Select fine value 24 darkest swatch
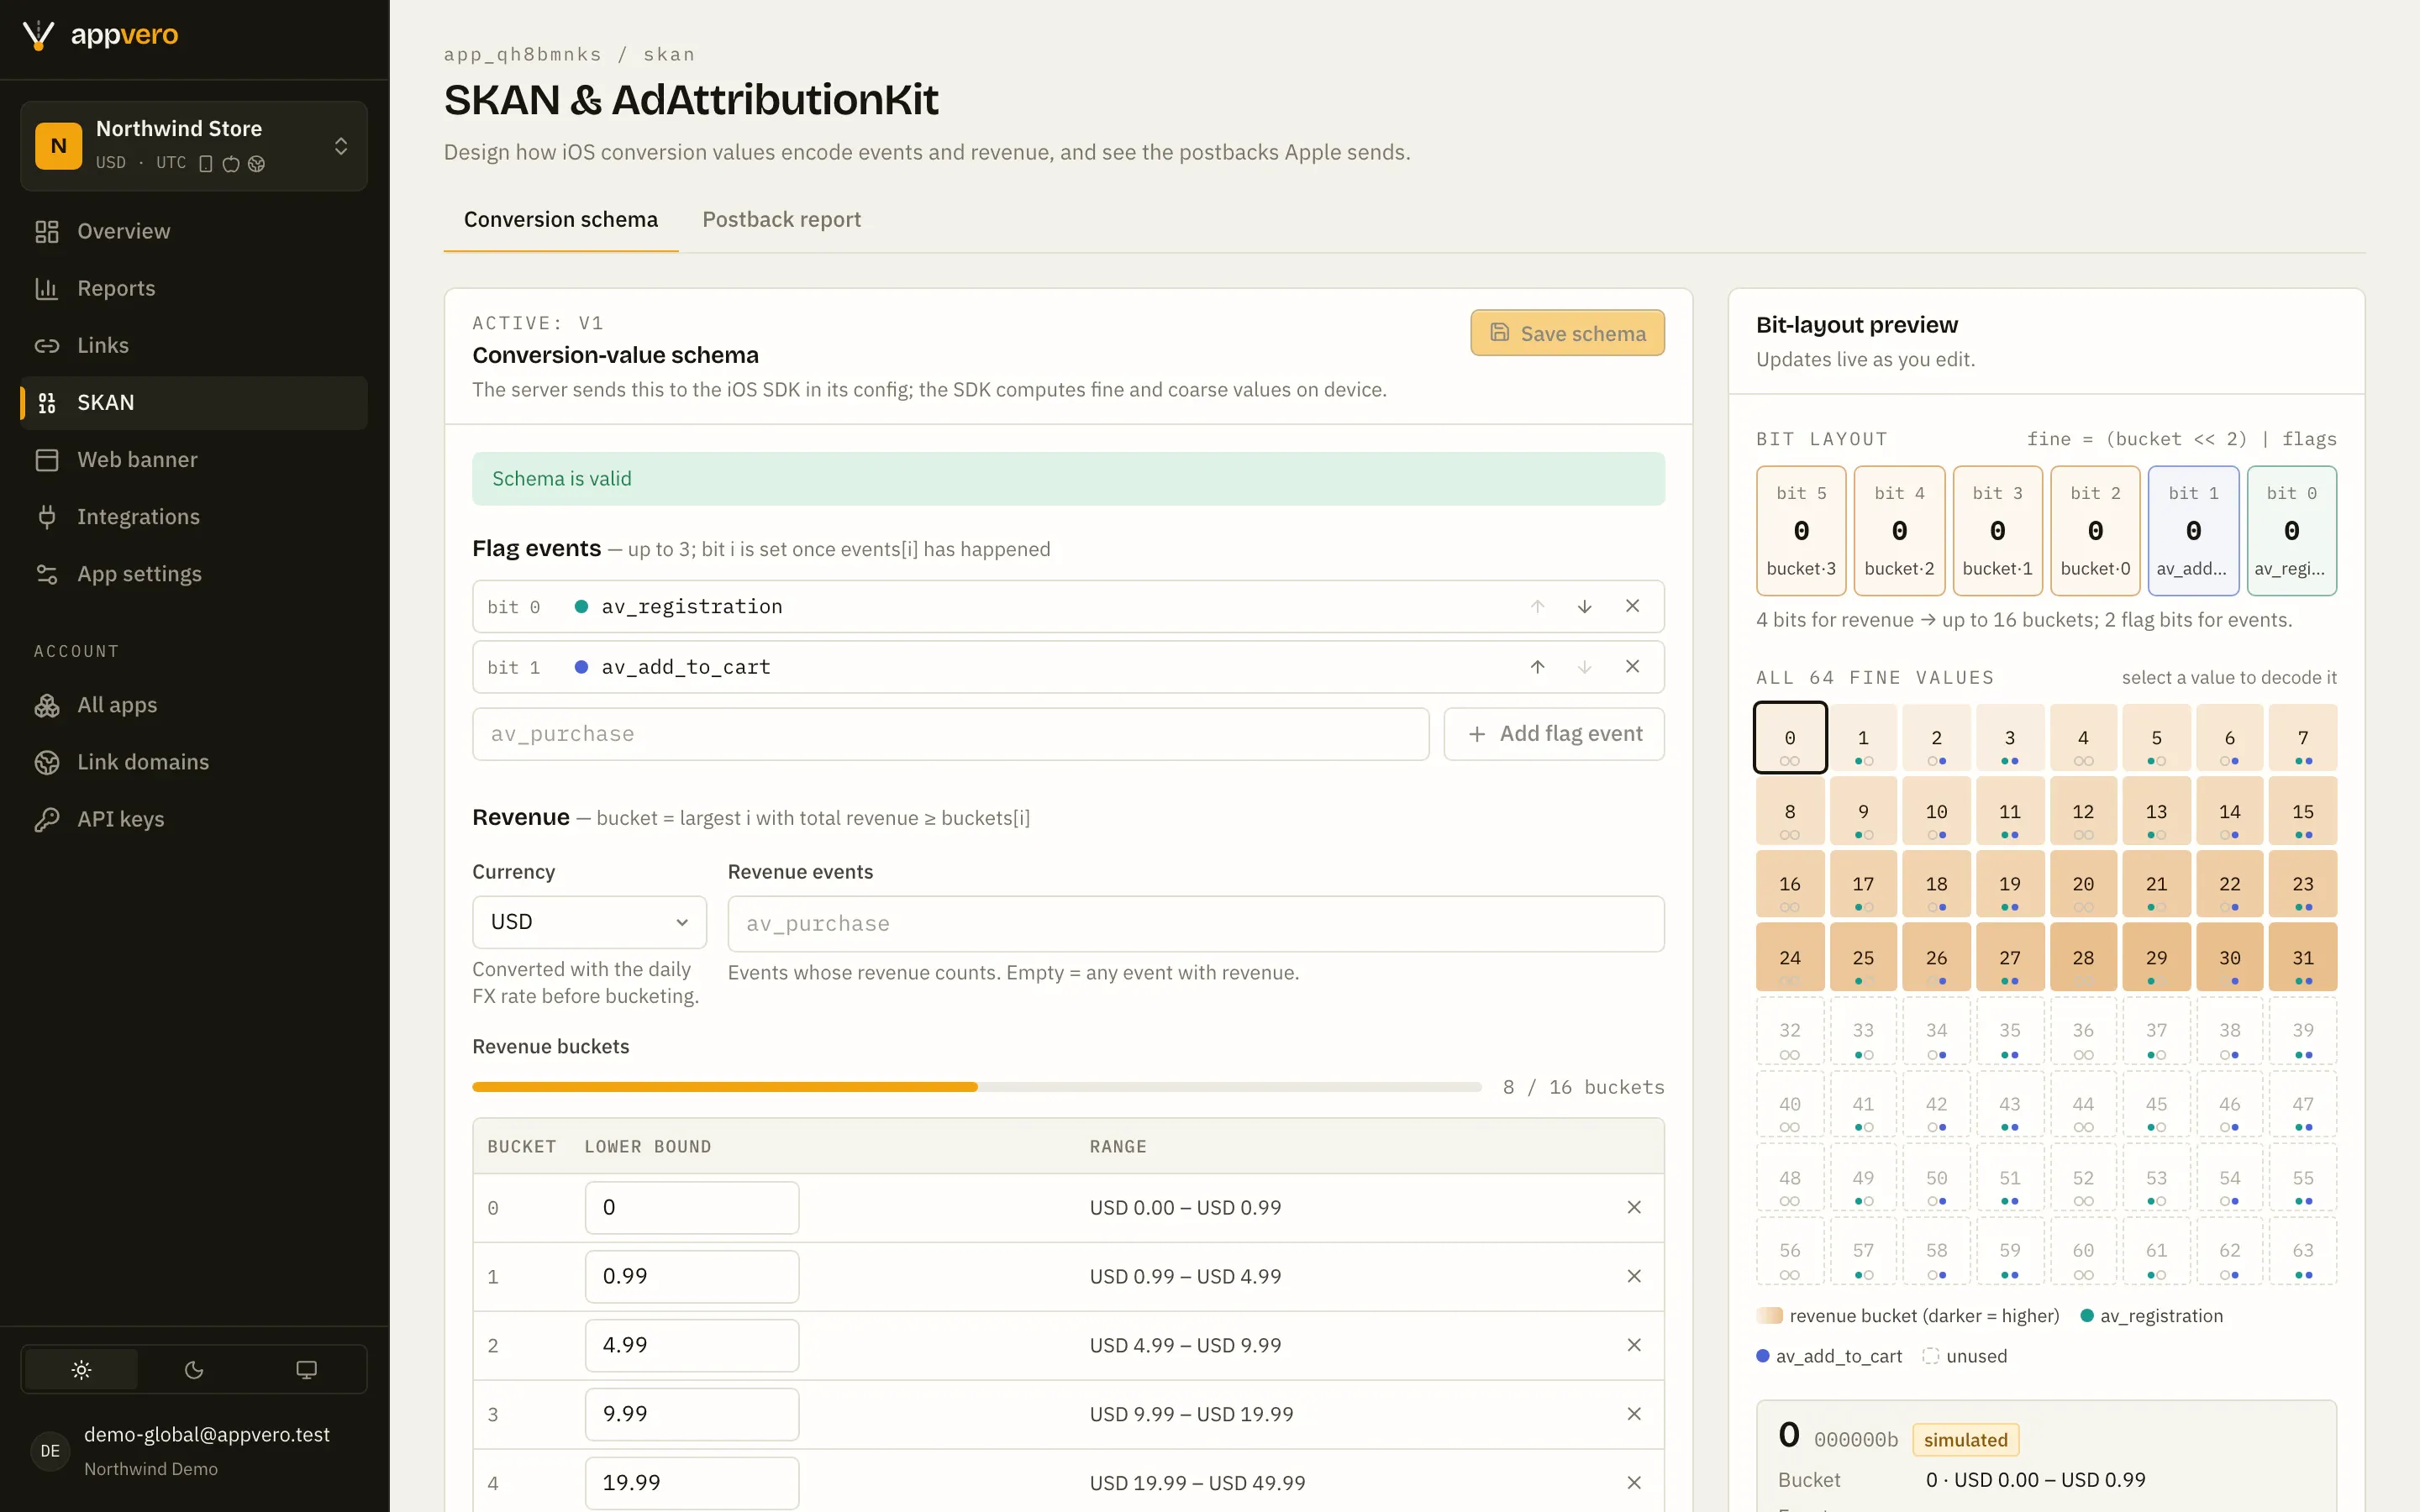The image size is (2420, 1512). pos(1790,958)
